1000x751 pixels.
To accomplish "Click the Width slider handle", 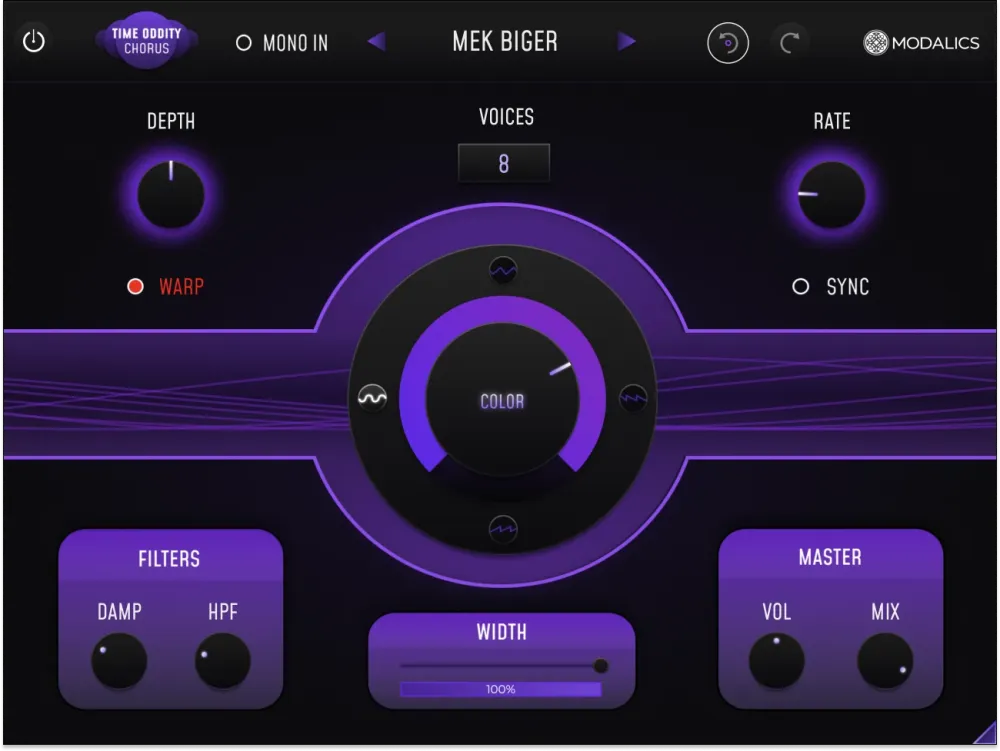I will pyautogui.click(x=600, y=666).
